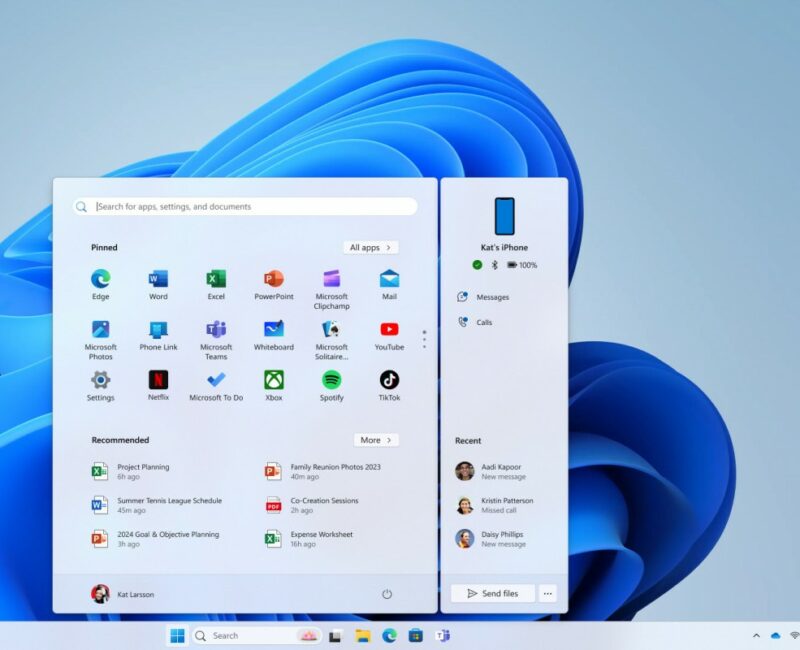Click the OneDrive cloud tray icon

click(x=776, y=636)
